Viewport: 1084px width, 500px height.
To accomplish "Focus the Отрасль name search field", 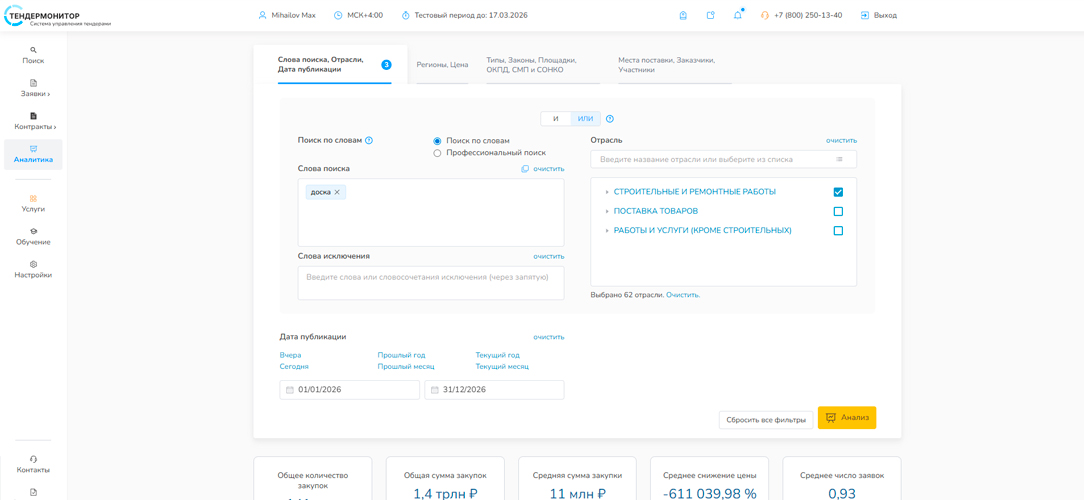I will tap(724, 159).
